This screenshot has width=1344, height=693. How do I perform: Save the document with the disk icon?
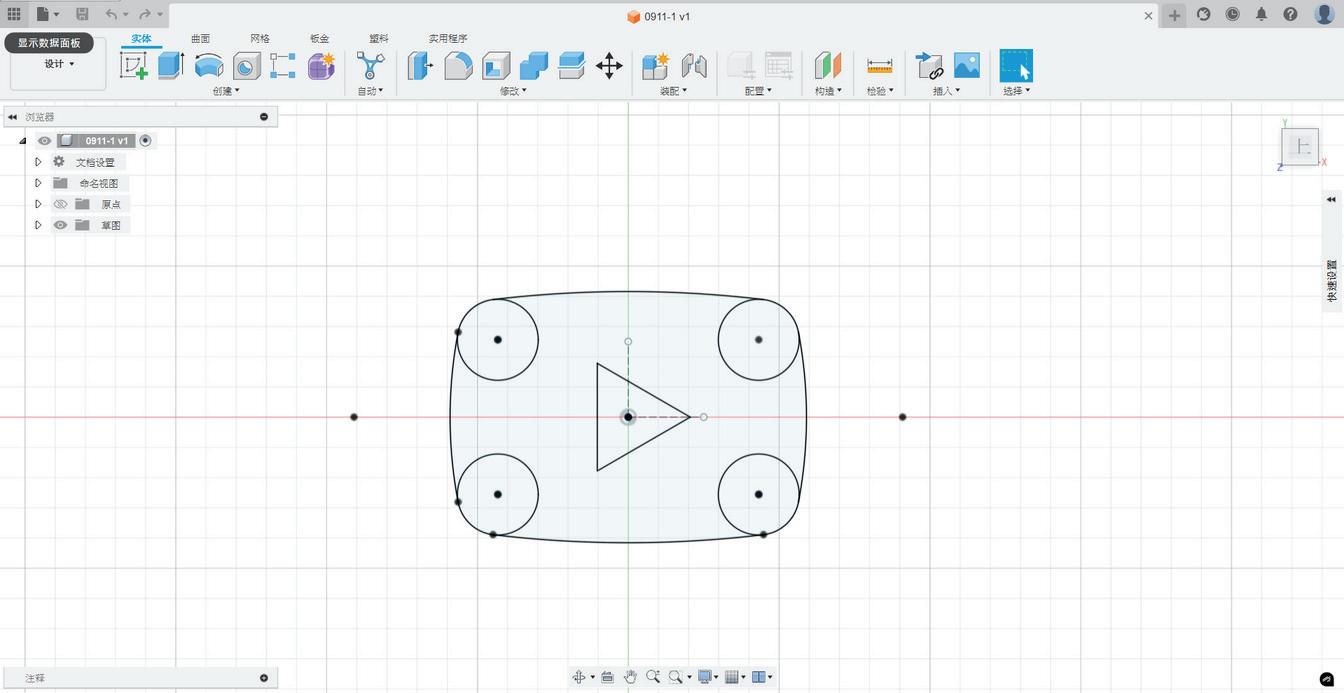click(82, 14)
